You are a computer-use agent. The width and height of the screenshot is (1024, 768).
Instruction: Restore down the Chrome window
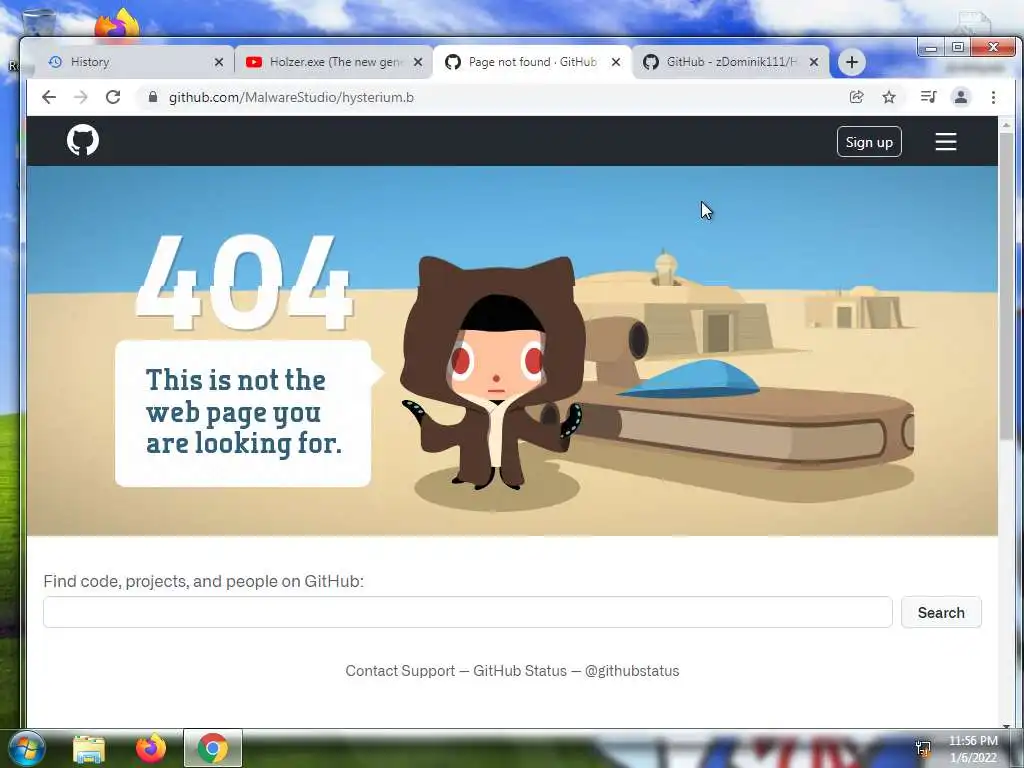[958, 47]
